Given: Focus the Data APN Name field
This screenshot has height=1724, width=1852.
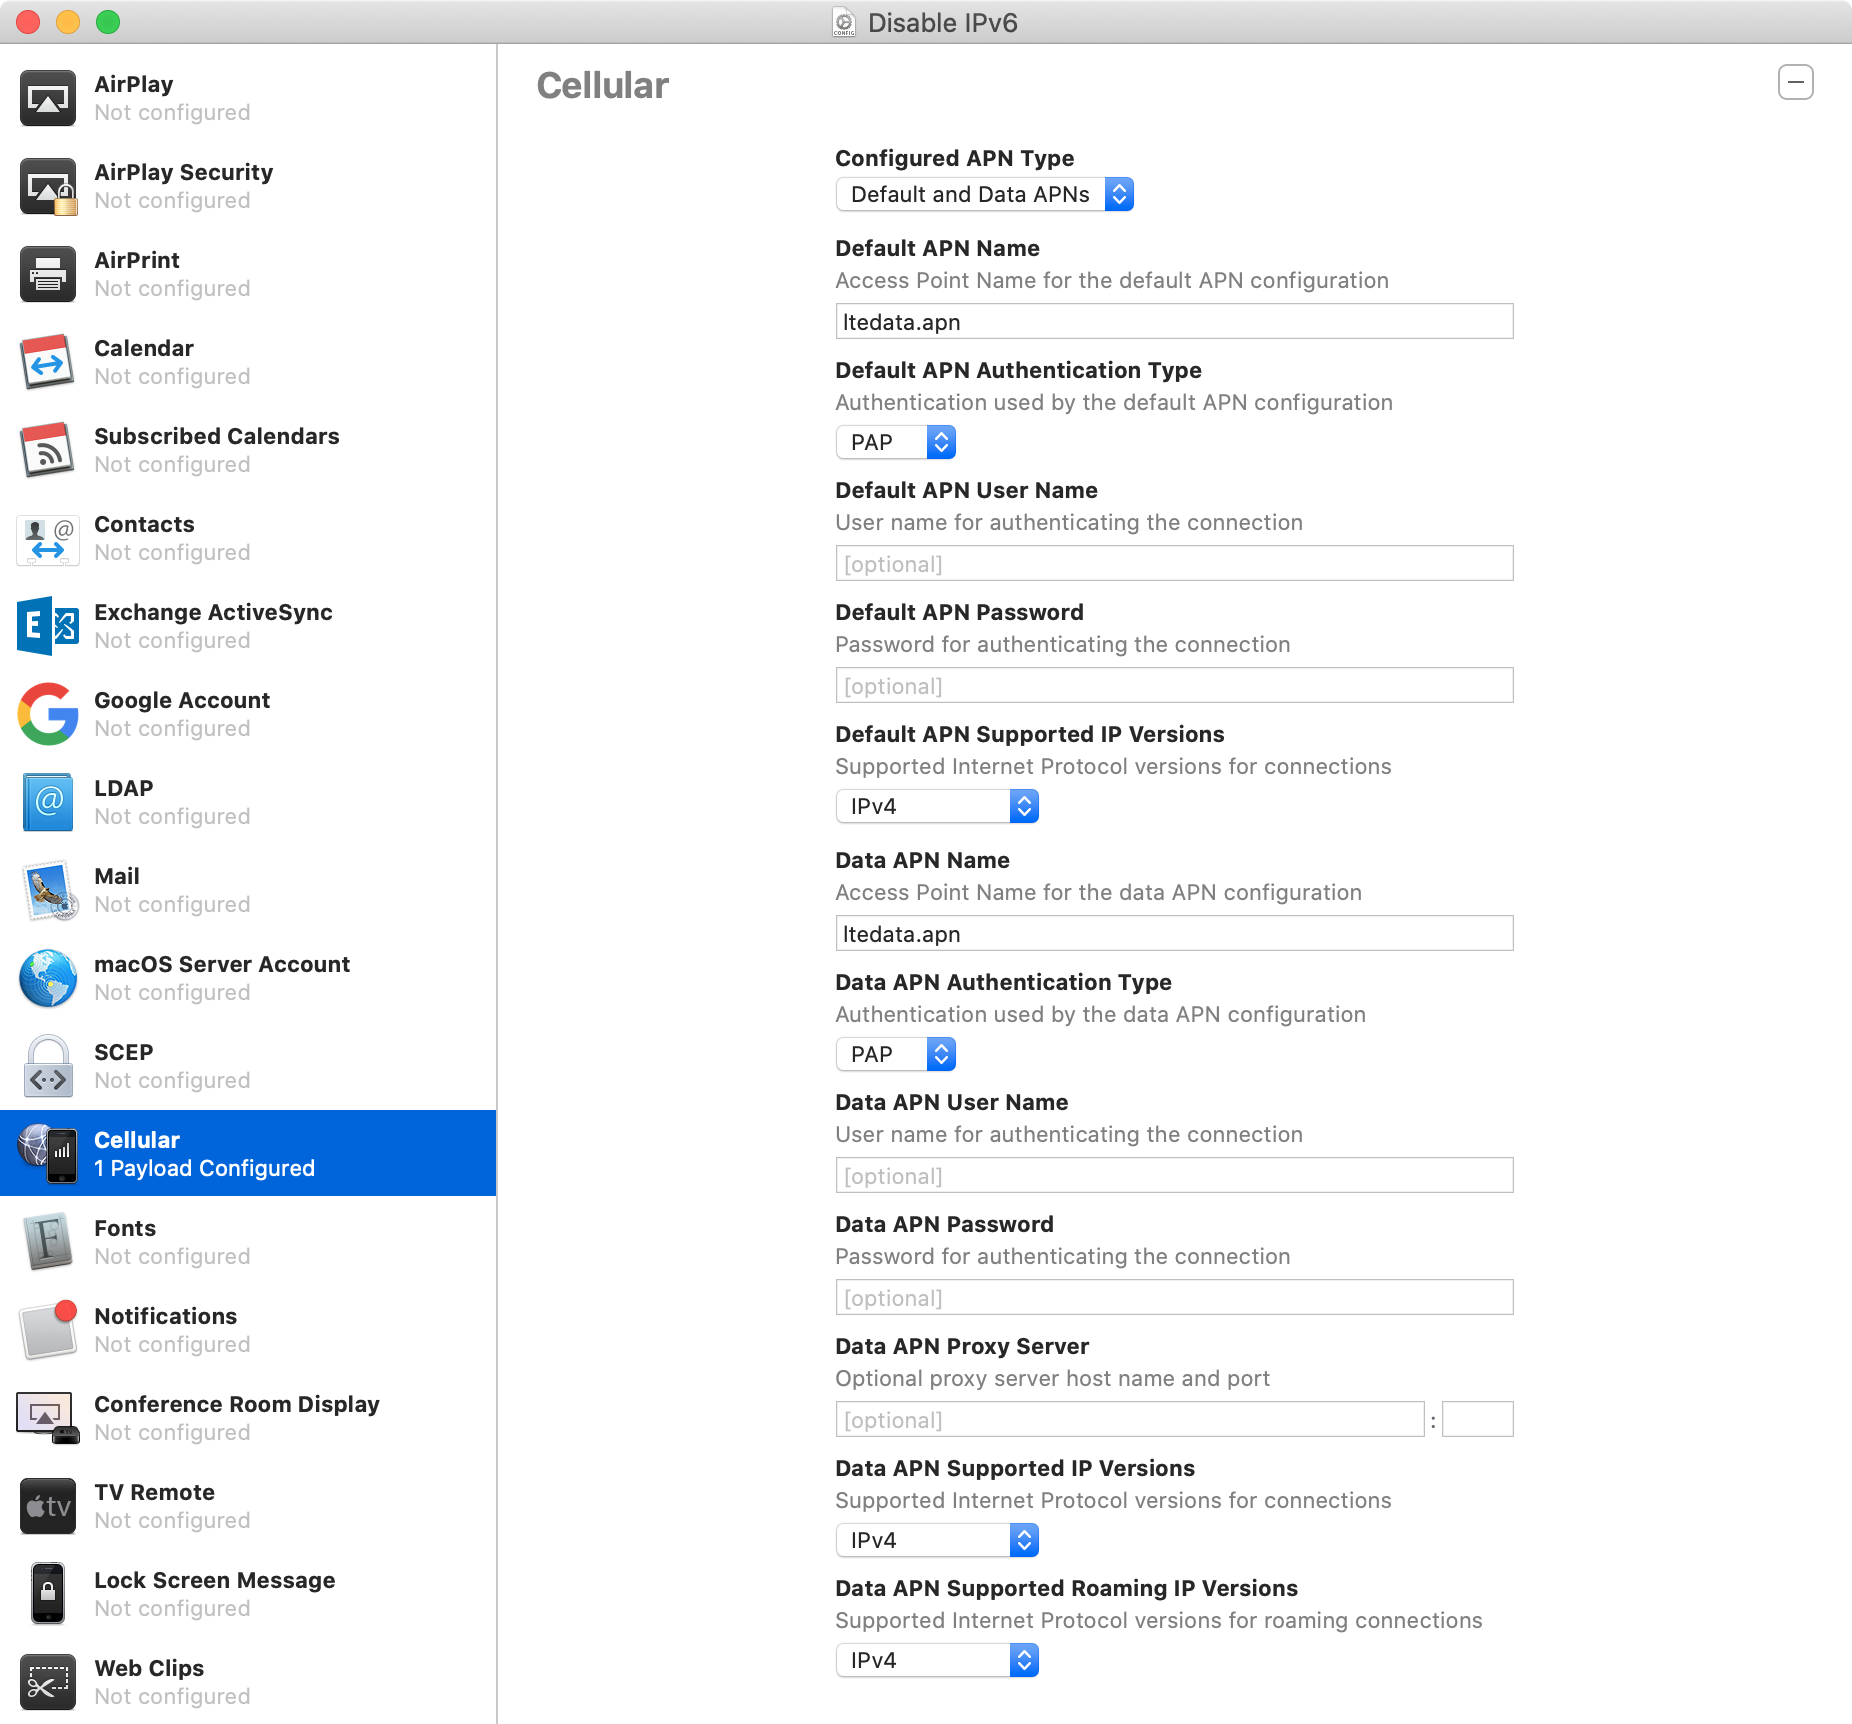Looking at the screenshot, I should 1174,934.
